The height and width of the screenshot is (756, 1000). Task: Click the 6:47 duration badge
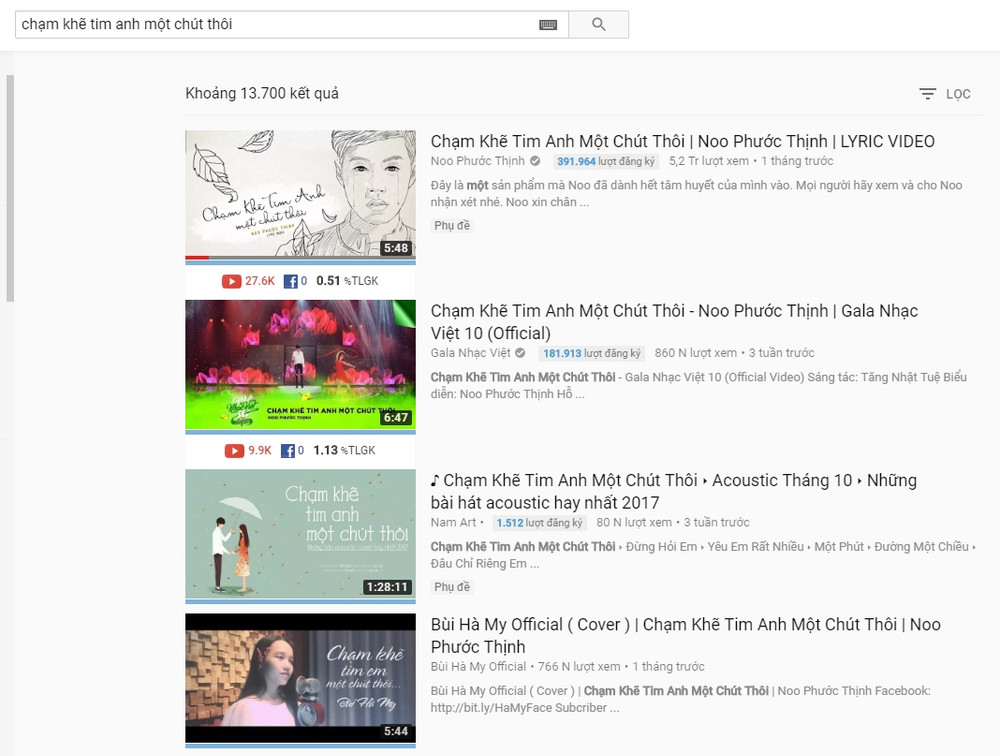pos(395,418)
